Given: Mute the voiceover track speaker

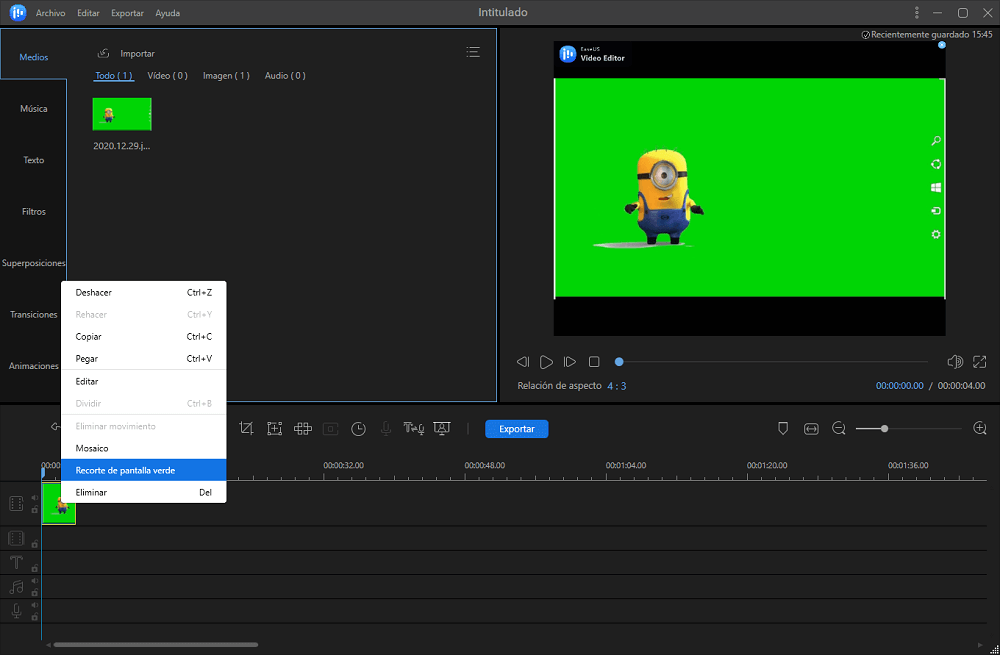Looking at the screenshot, I should tap(35, 605).
